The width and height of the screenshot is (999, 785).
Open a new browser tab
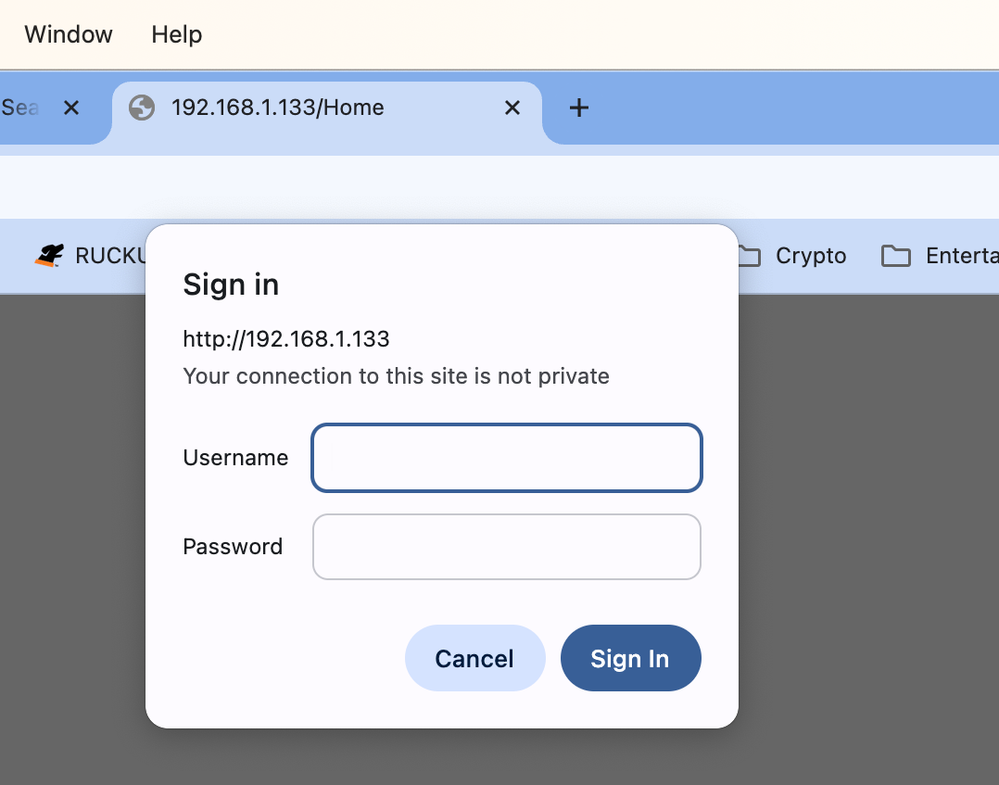click(x=578, y=108)
